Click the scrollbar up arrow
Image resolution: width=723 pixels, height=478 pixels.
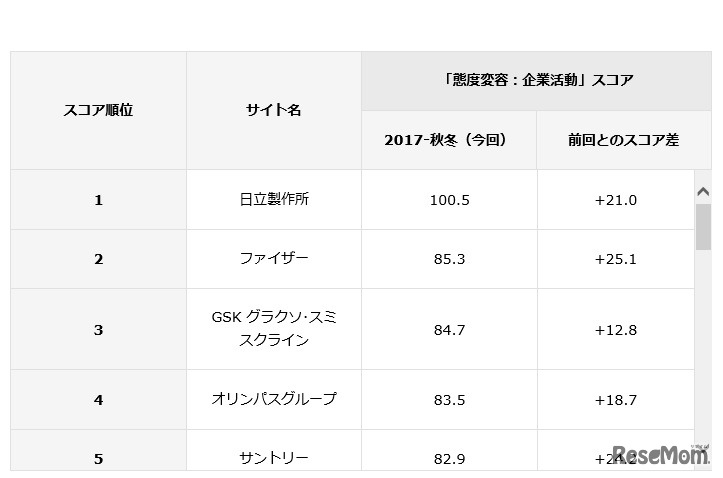coord(703,192)
